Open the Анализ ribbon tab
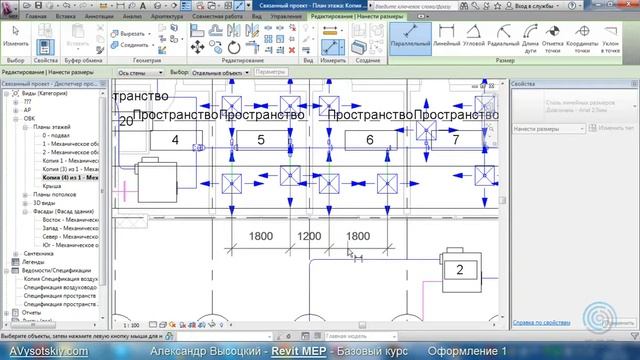This screenshot has height=360, width=640. tap(132, 16)
